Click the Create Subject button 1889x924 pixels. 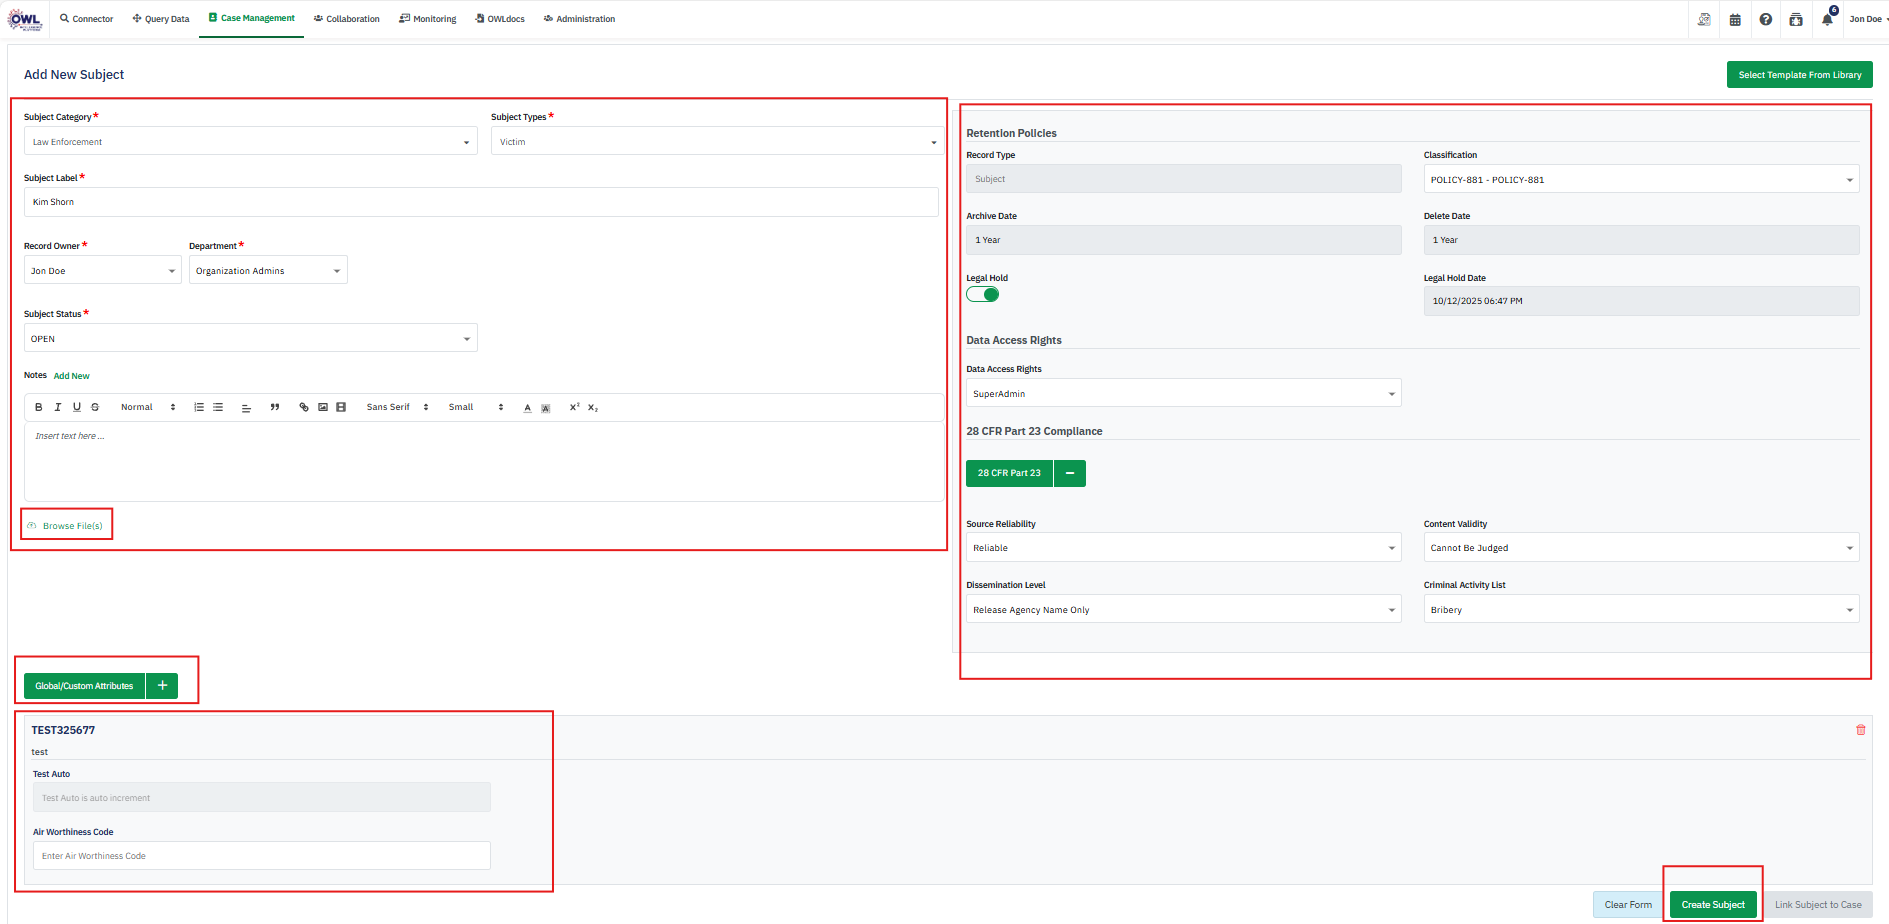pos(1712,905)
